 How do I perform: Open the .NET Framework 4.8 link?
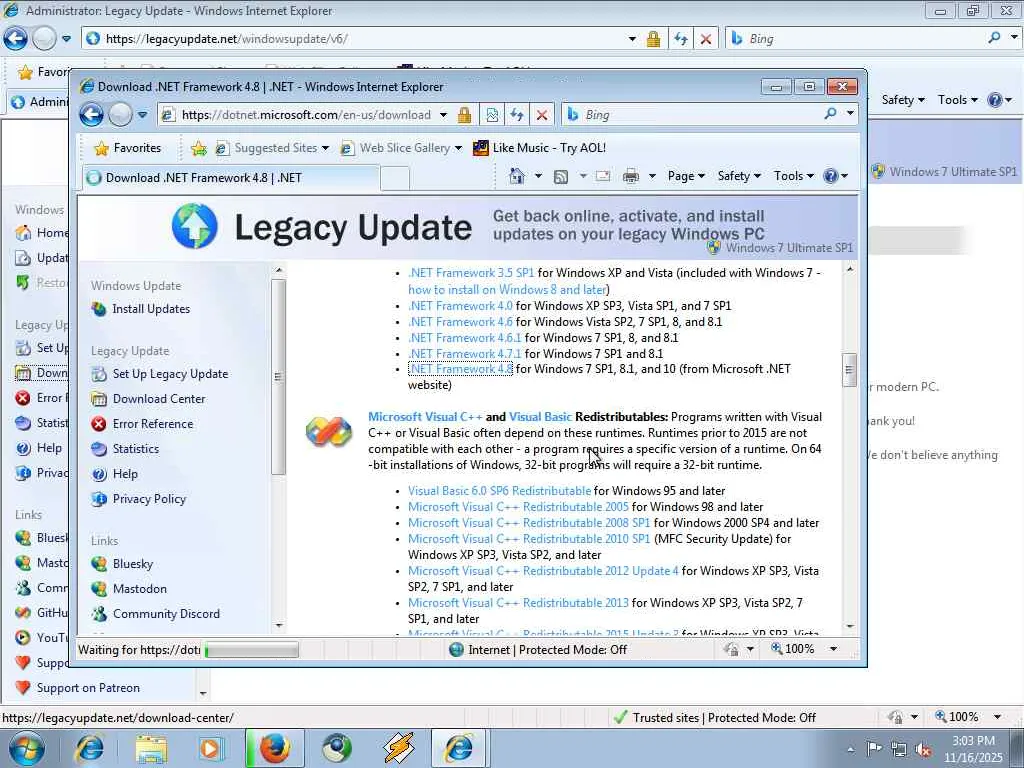[460, 369]
